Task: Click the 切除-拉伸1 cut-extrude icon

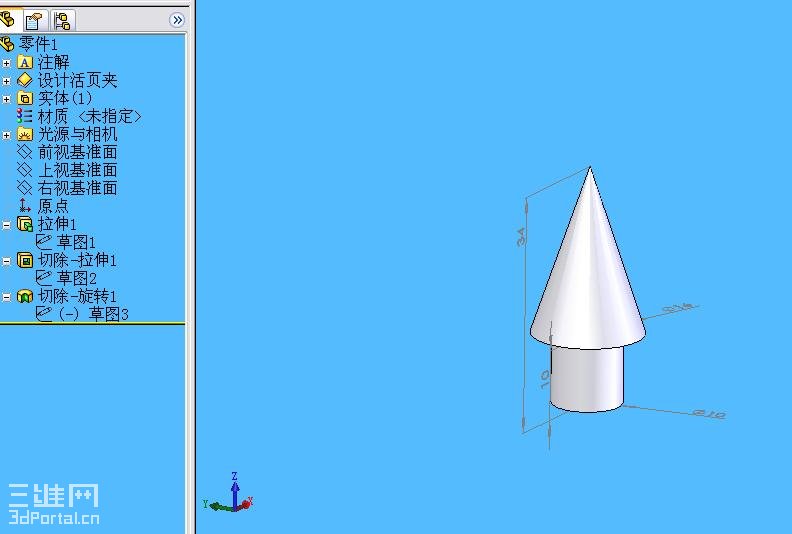Action: point(24,260)
